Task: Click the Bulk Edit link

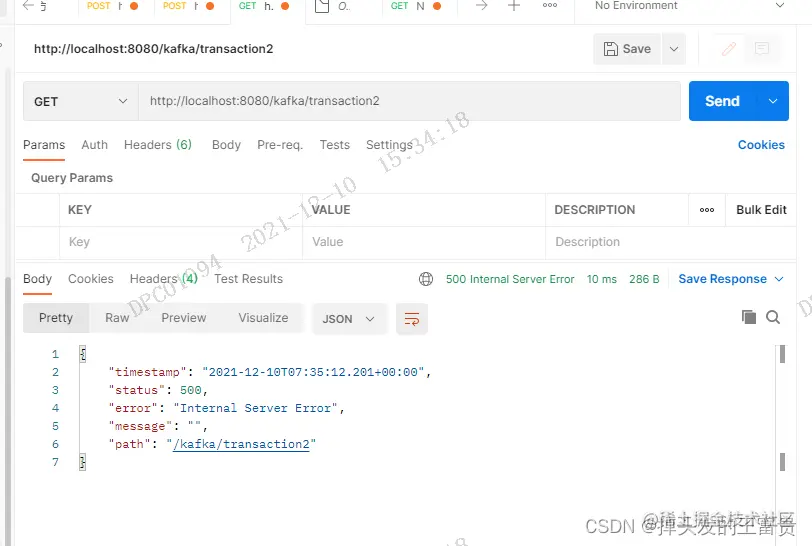Action: tap(761, 210)
